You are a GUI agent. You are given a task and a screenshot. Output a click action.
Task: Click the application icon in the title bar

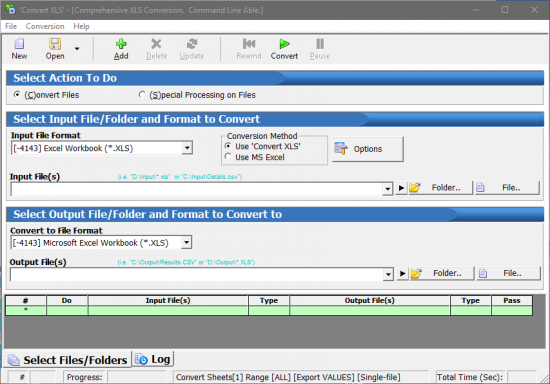click(x=11, y=9)
